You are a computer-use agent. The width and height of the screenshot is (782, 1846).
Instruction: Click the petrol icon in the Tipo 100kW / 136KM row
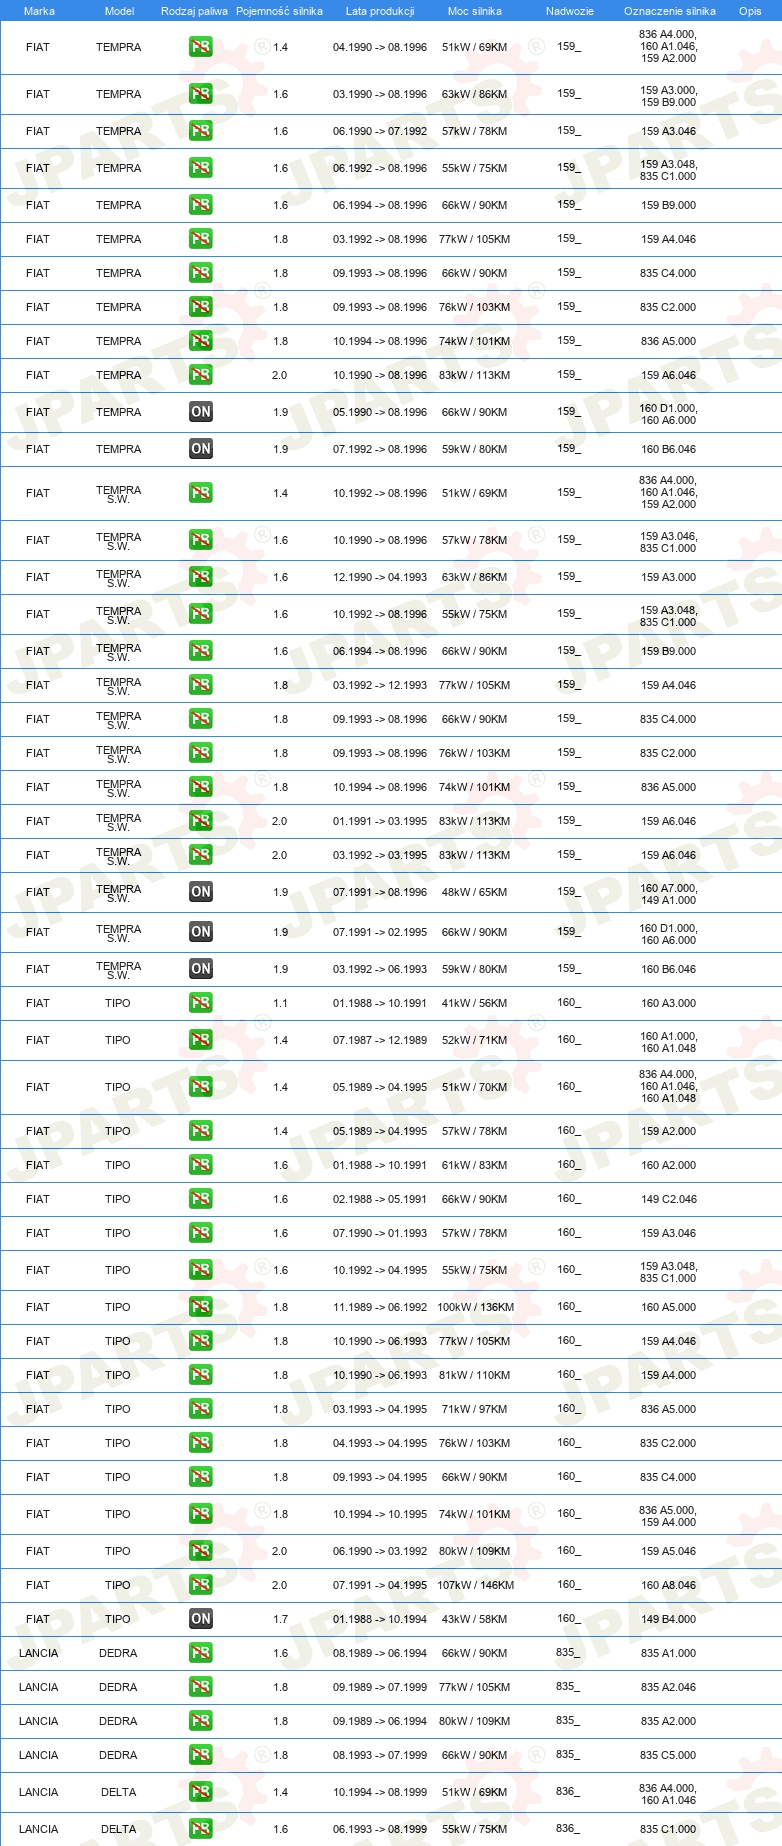(x=201, y=1307)
